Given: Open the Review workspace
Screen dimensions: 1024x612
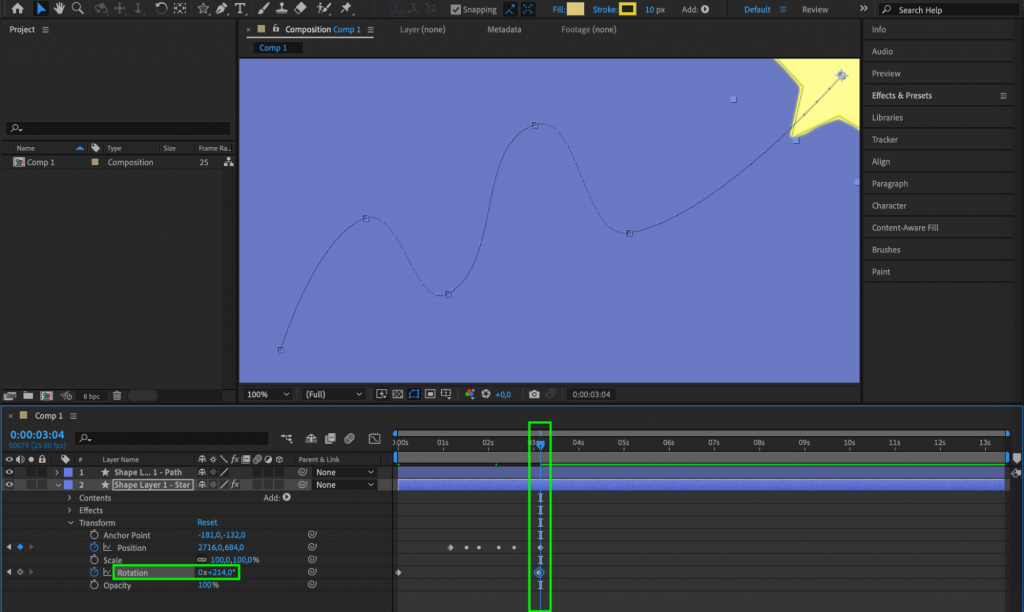Looking at the screenshot, I should (817, 8).
